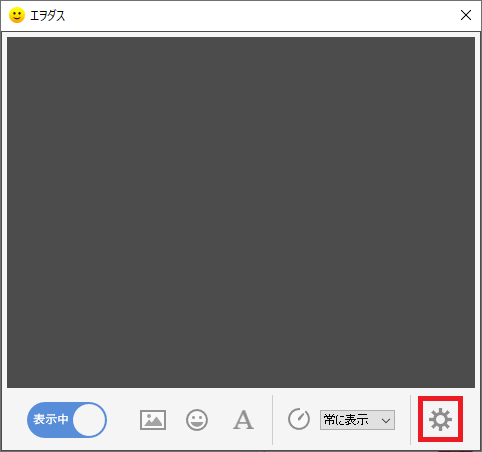Add an image using the landscape photo icon
Viewport: 482px width, 452px height.
click(x=153, y=420)
